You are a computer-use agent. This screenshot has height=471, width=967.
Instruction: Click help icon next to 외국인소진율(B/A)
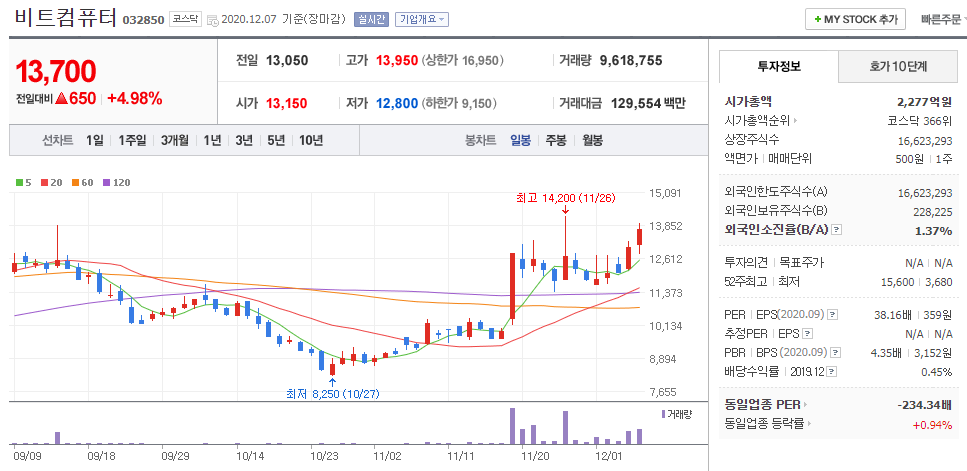(x=836, y=230)
